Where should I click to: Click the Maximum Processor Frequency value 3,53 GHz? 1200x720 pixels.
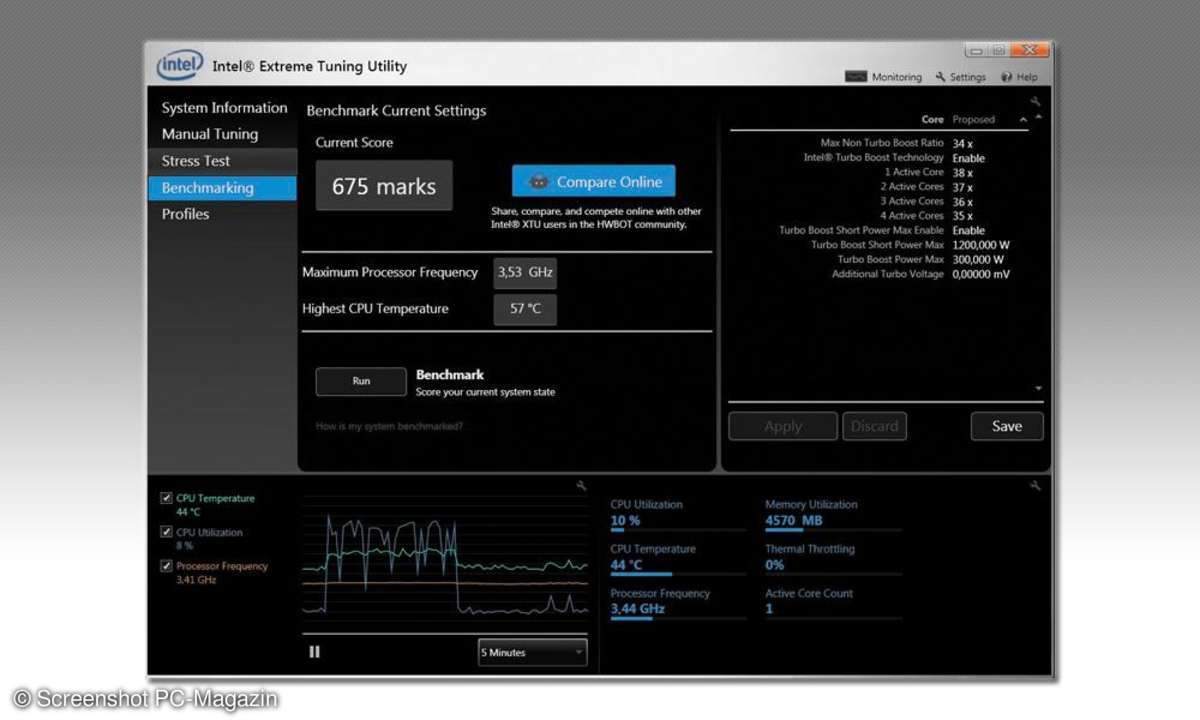click(525, 272)
